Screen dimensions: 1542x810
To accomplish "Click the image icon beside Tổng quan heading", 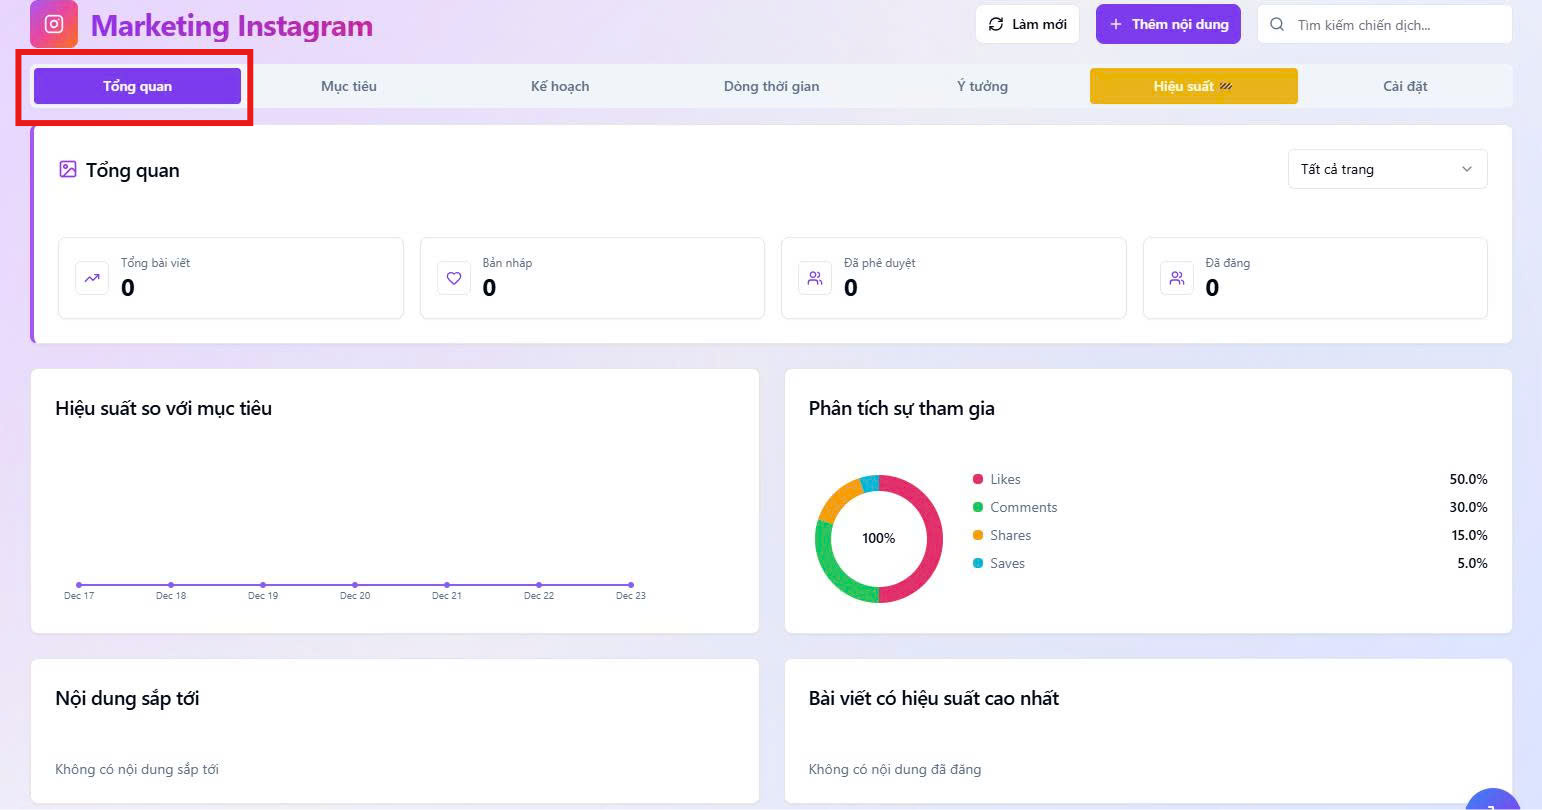I will pos(68,170).
